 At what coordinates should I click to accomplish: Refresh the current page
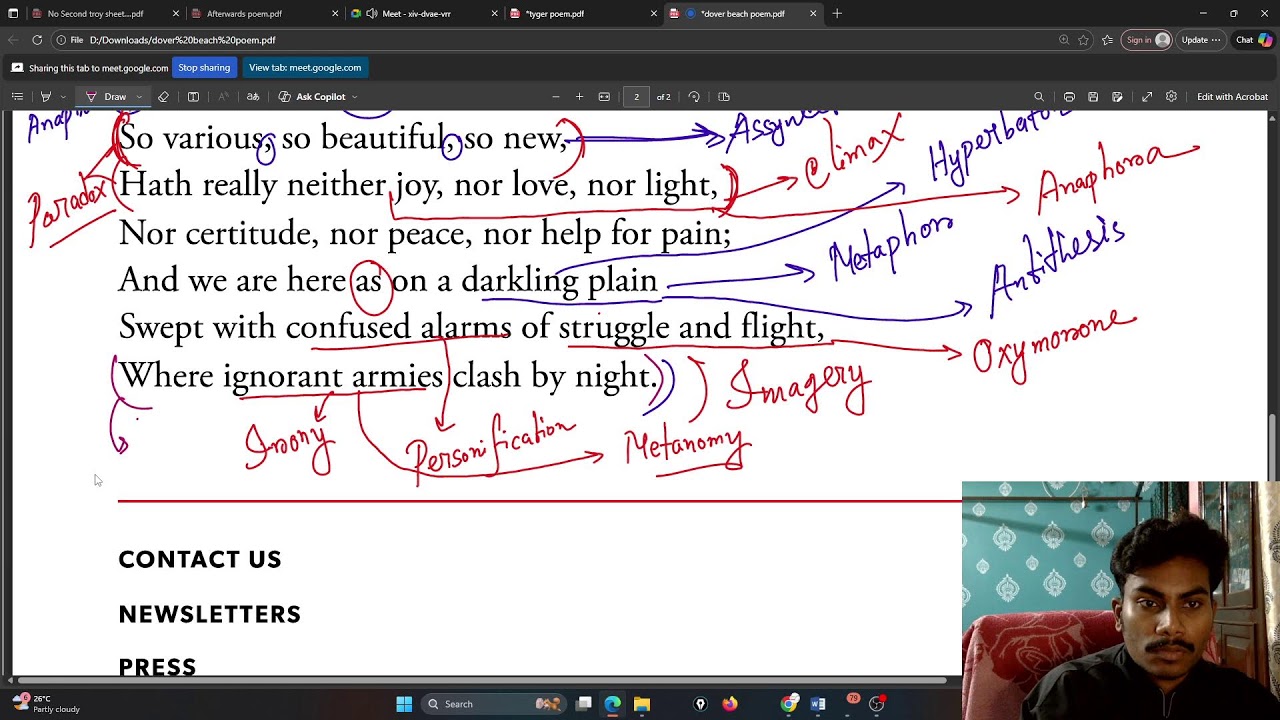click(x=37, y=40)
